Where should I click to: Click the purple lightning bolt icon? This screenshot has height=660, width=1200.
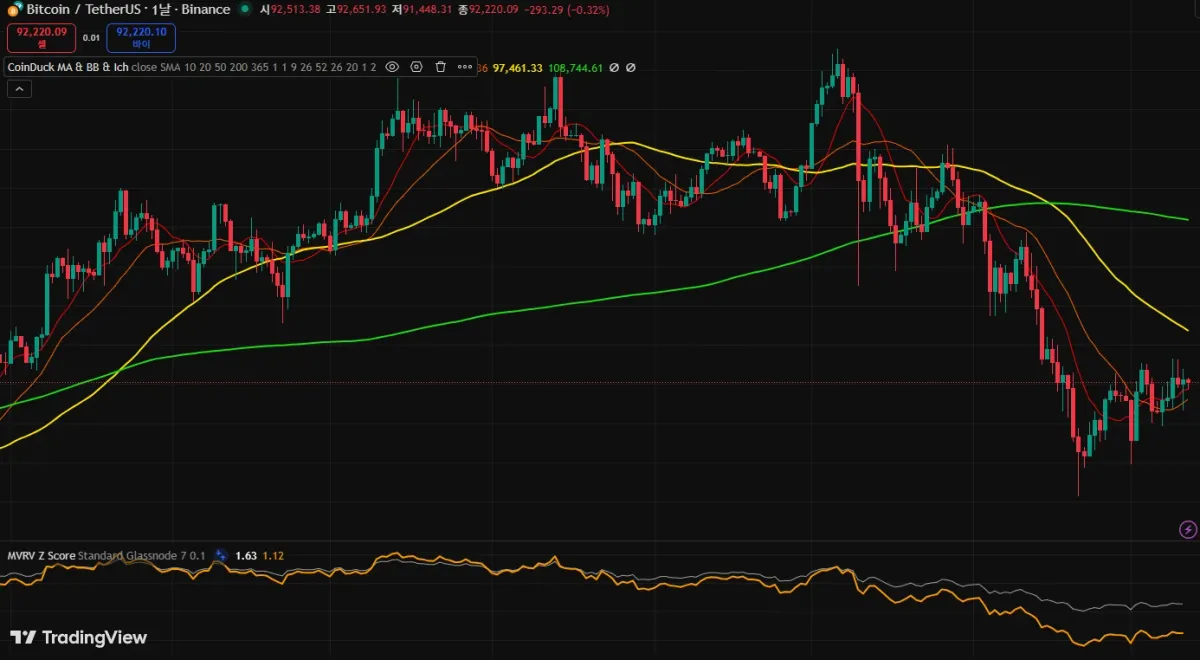1188,529
